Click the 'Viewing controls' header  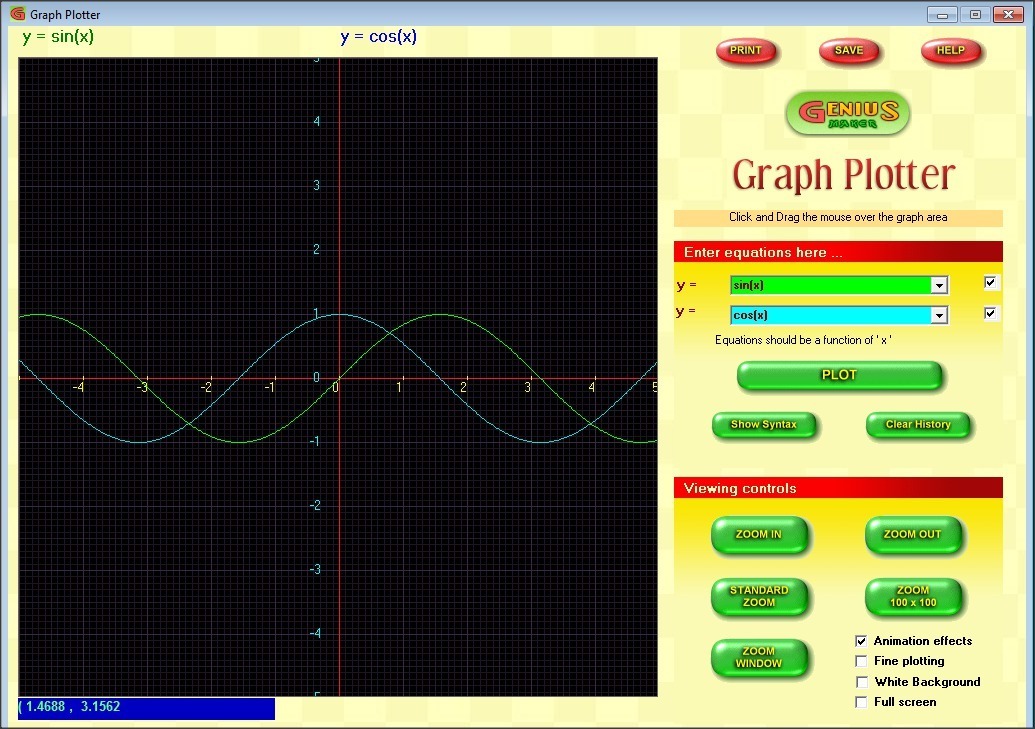pyautogui.click(x=838, y=488)
